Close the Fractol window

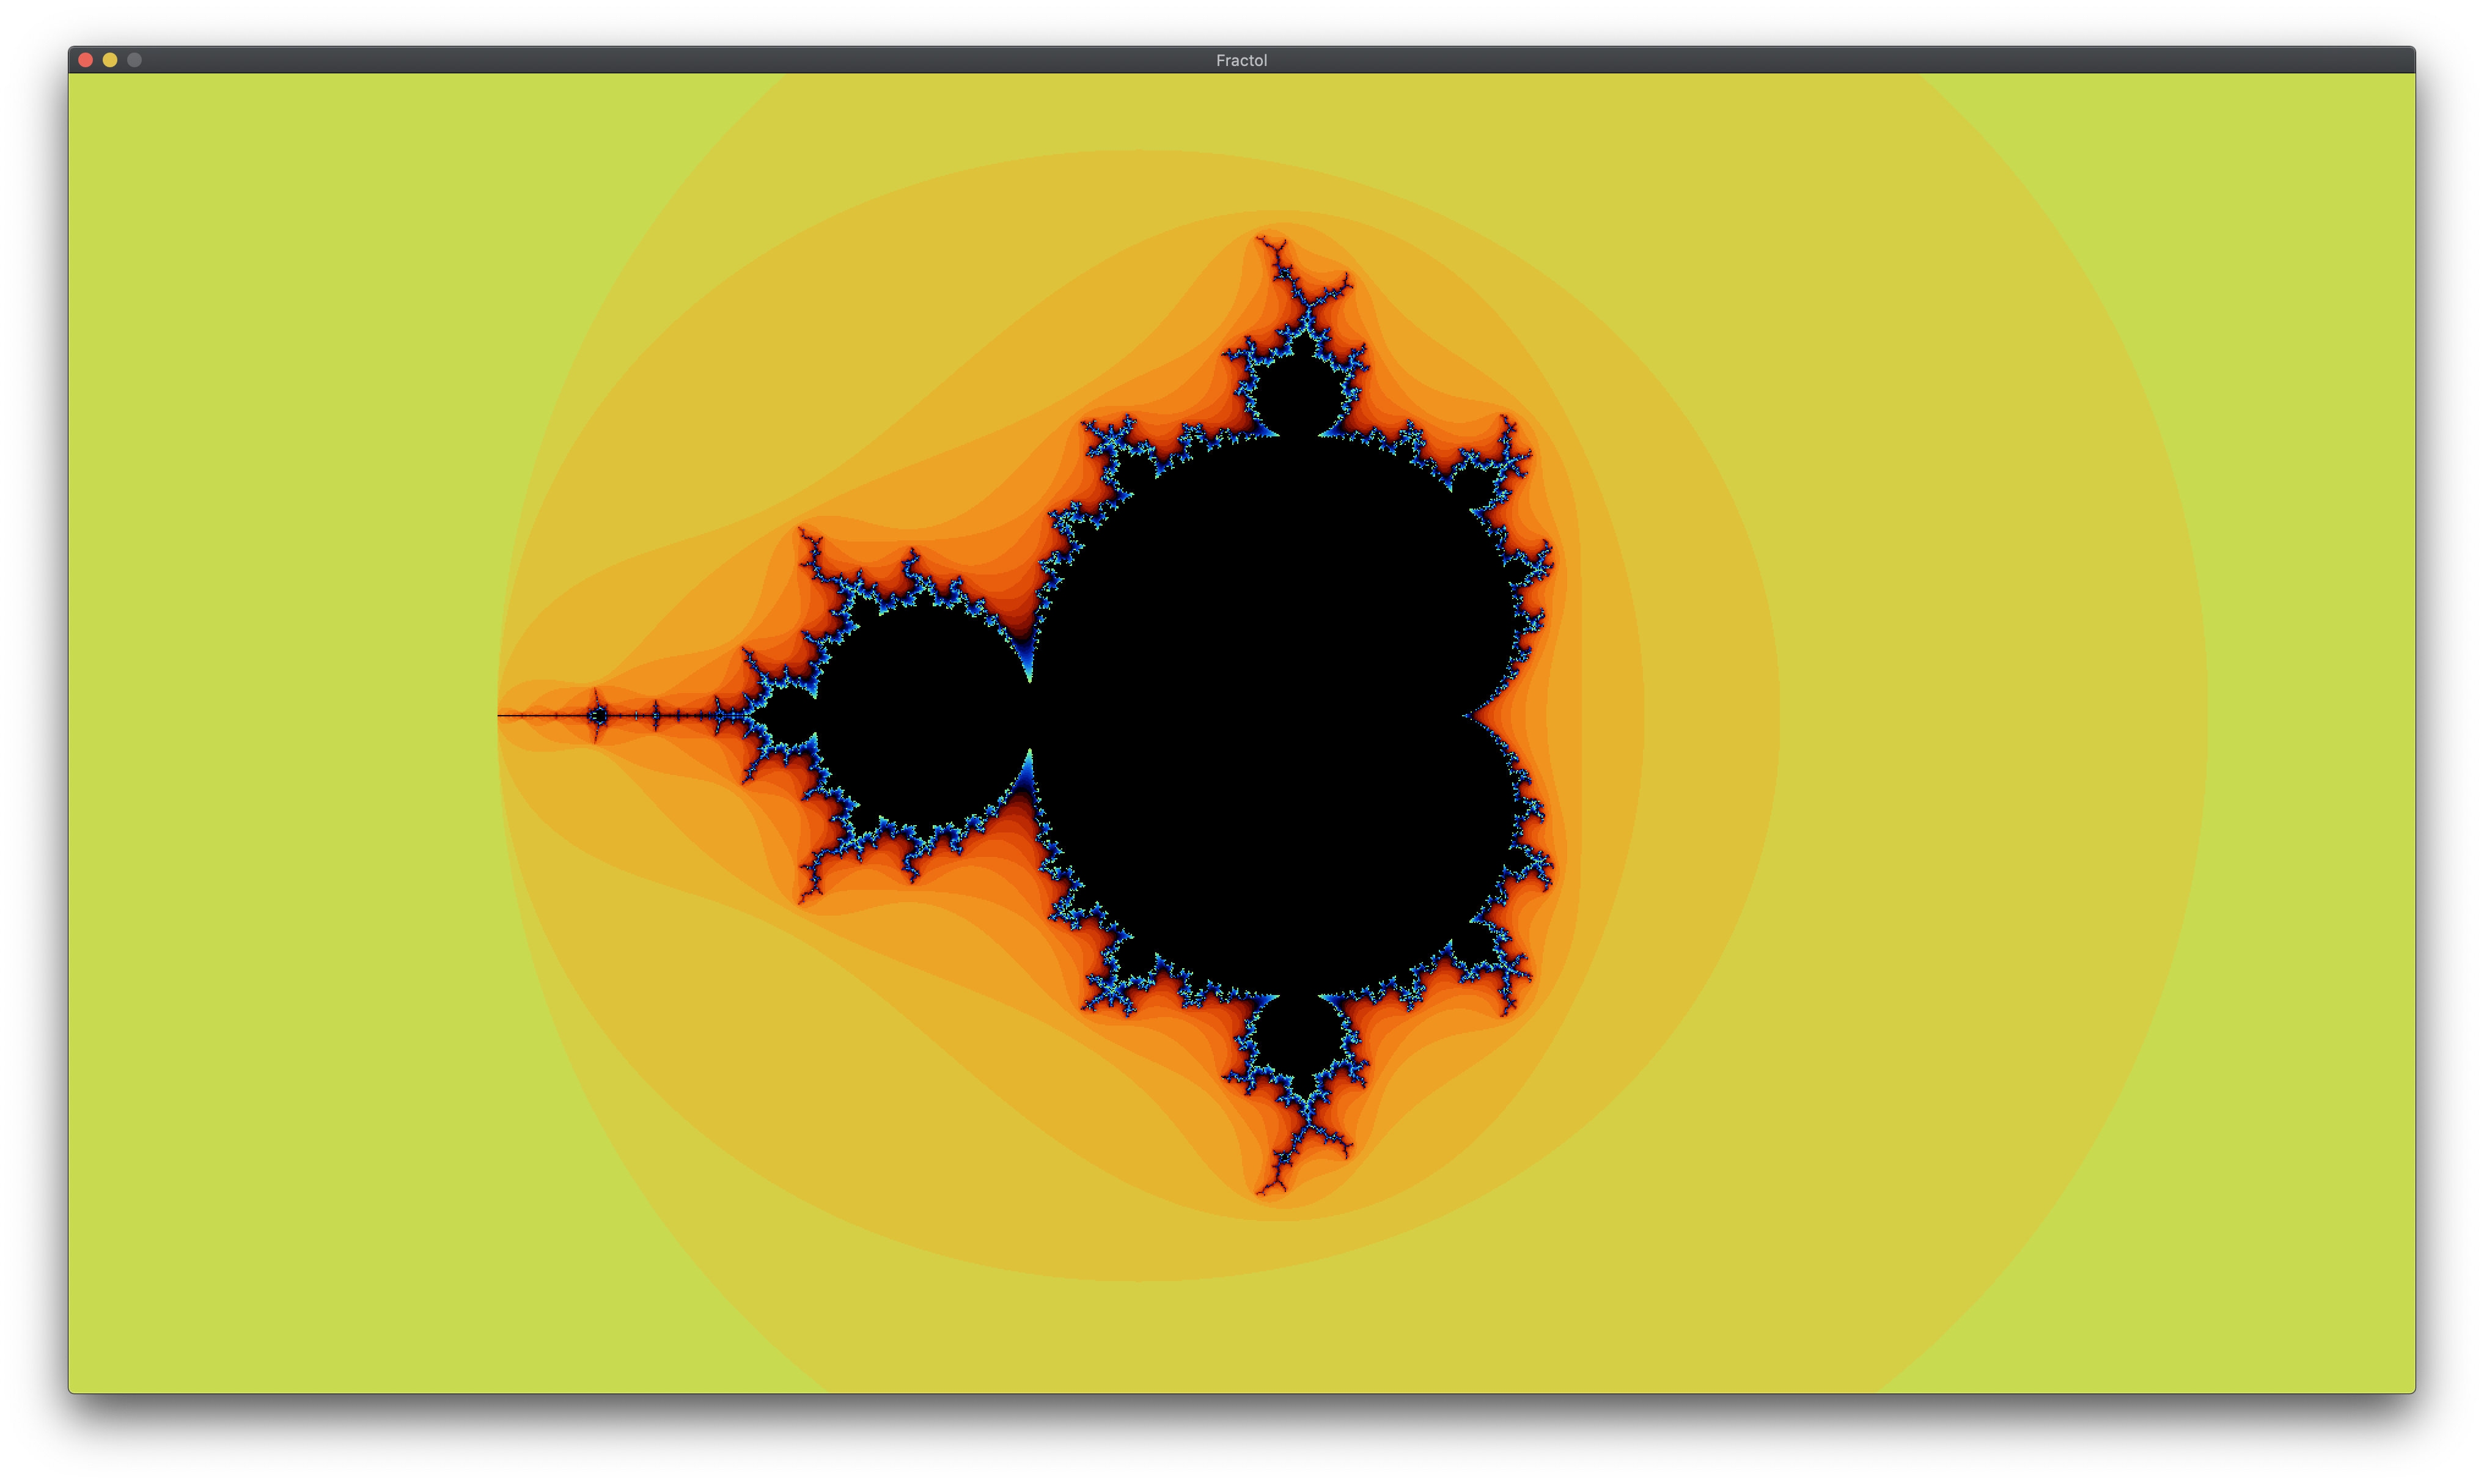[x=86, y=60]
